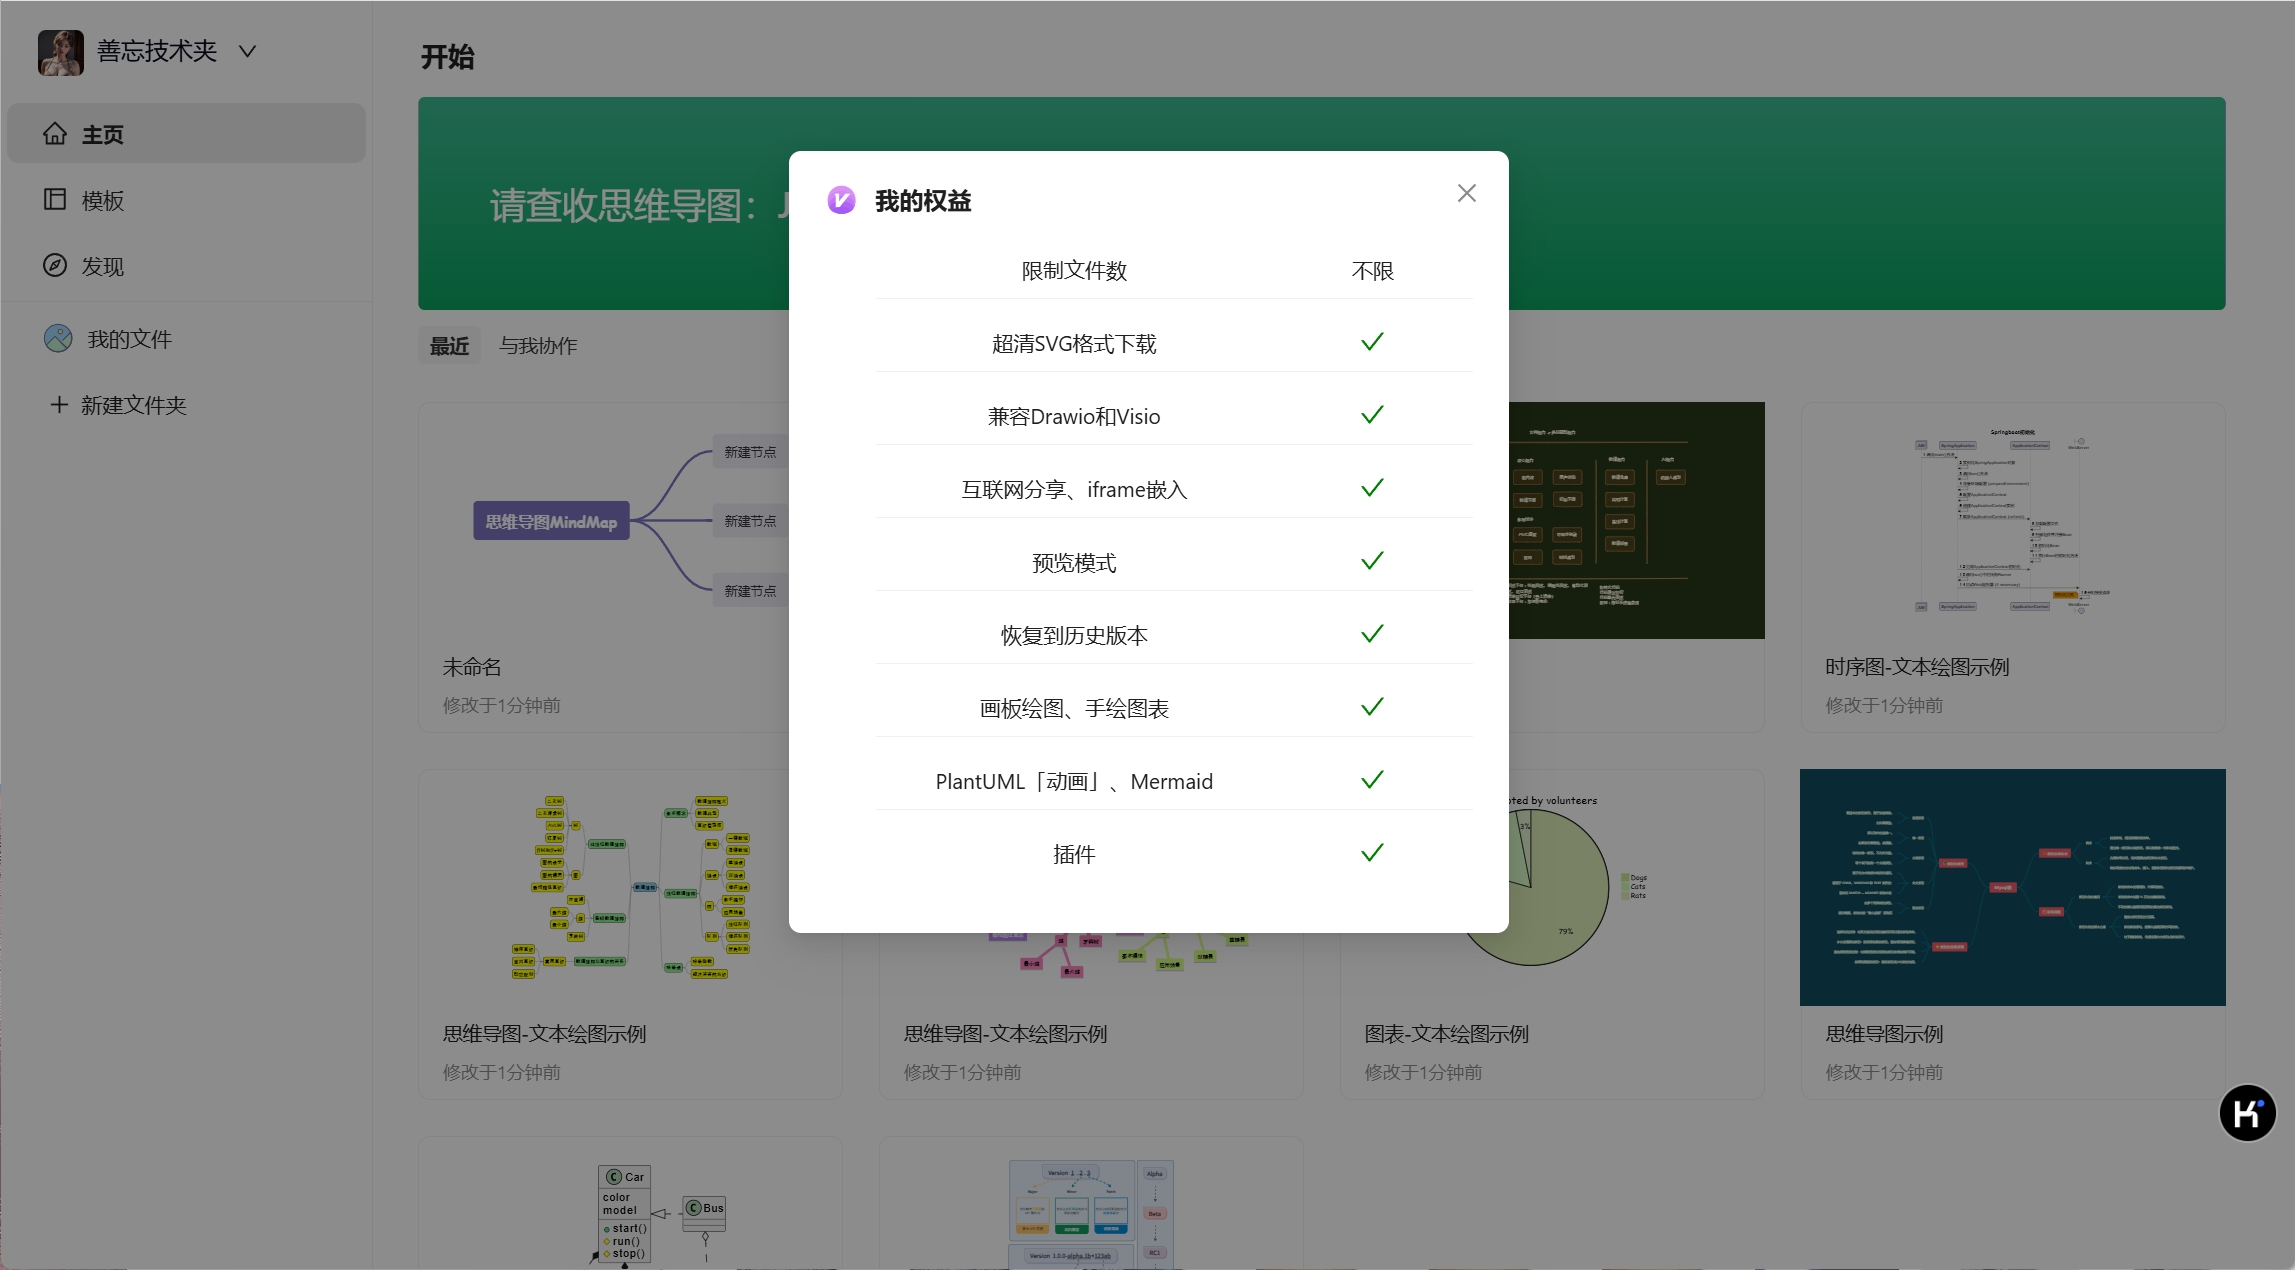Image resolution: width=2295 pixels, height=1270 pixels.
Task: Open the 时序图-文本绘图示例 thumbnail
Action: pyautogui.click(x=2013, y=520)
